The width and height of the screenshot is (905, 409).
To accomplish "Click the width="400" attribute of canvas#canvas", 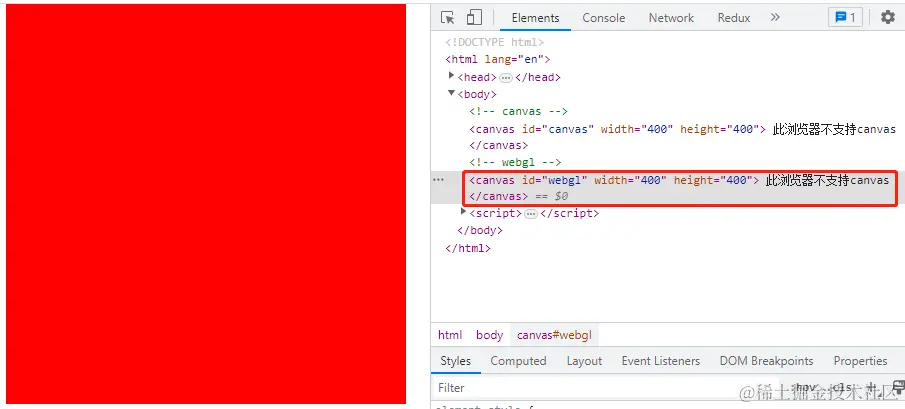I will [637, 129].
